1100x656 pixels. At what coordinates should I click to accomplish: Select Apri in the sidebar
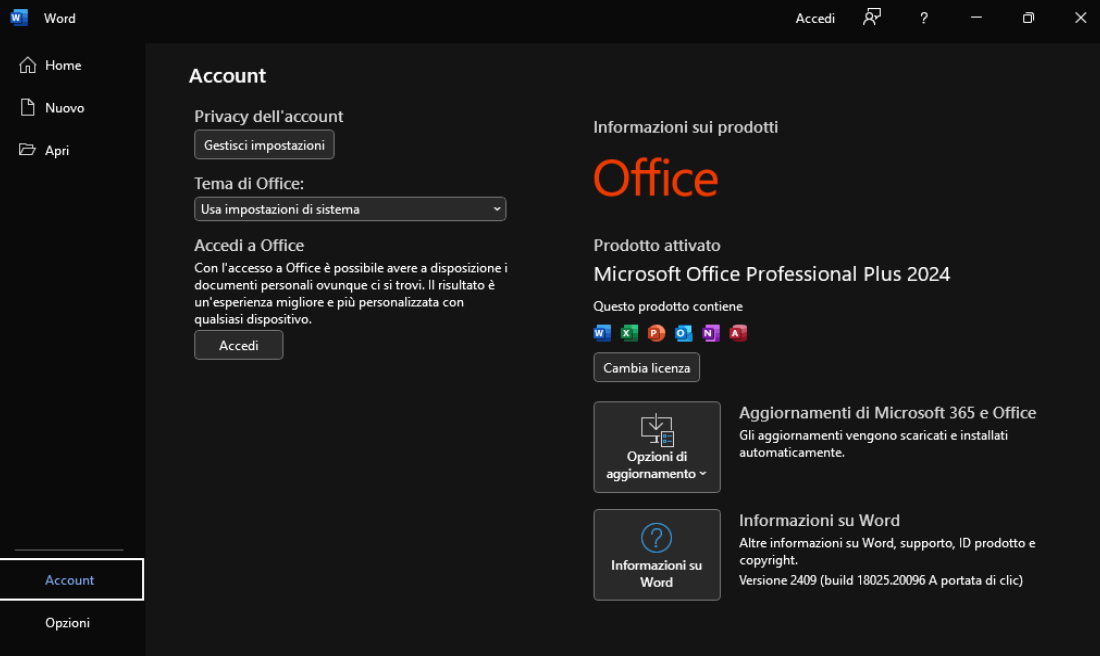click(72, 150)
